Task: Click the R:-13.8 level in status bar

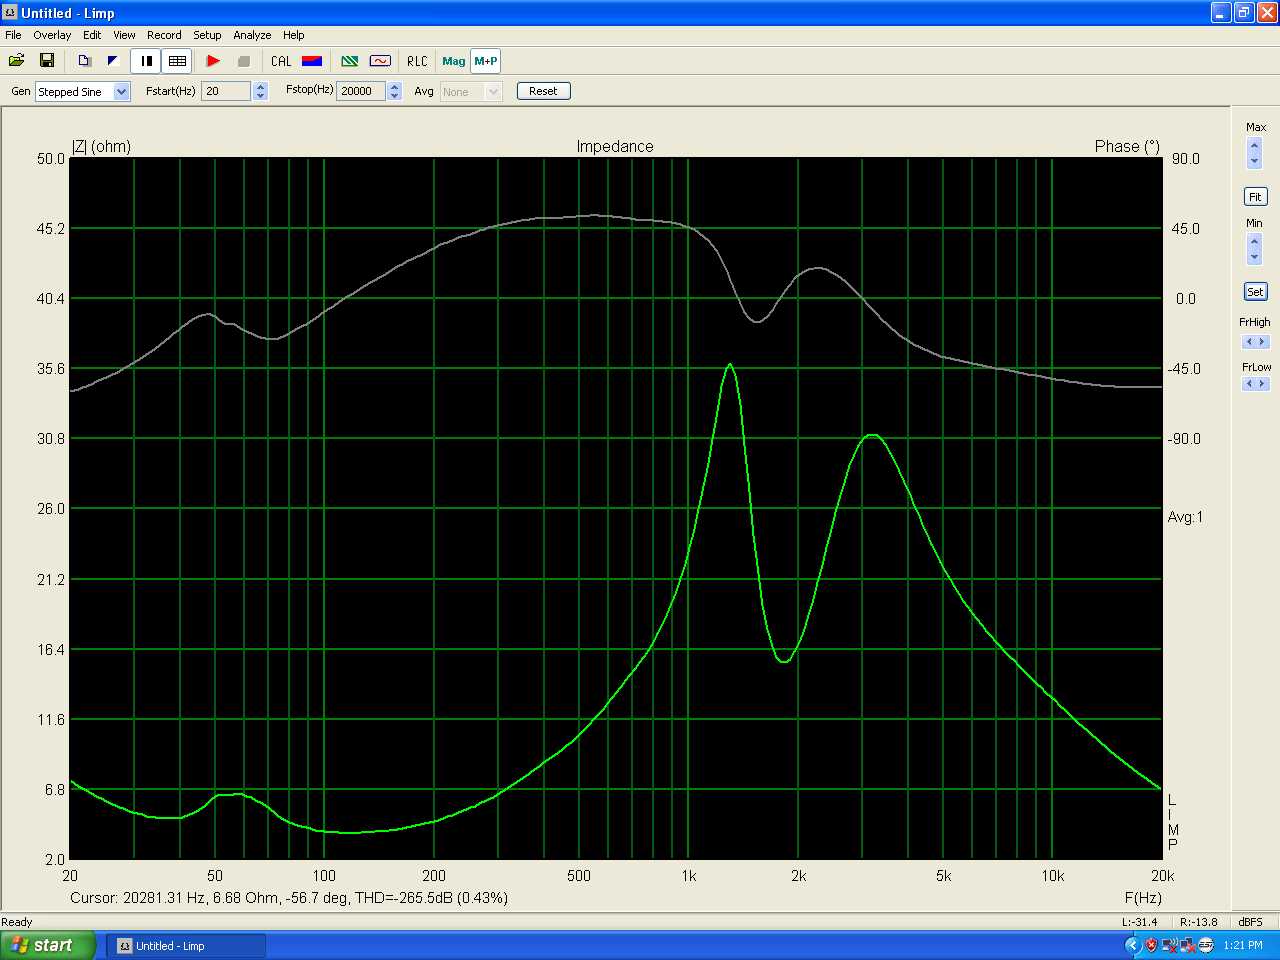Action: pyautogui.click(x=1199, y=922)
